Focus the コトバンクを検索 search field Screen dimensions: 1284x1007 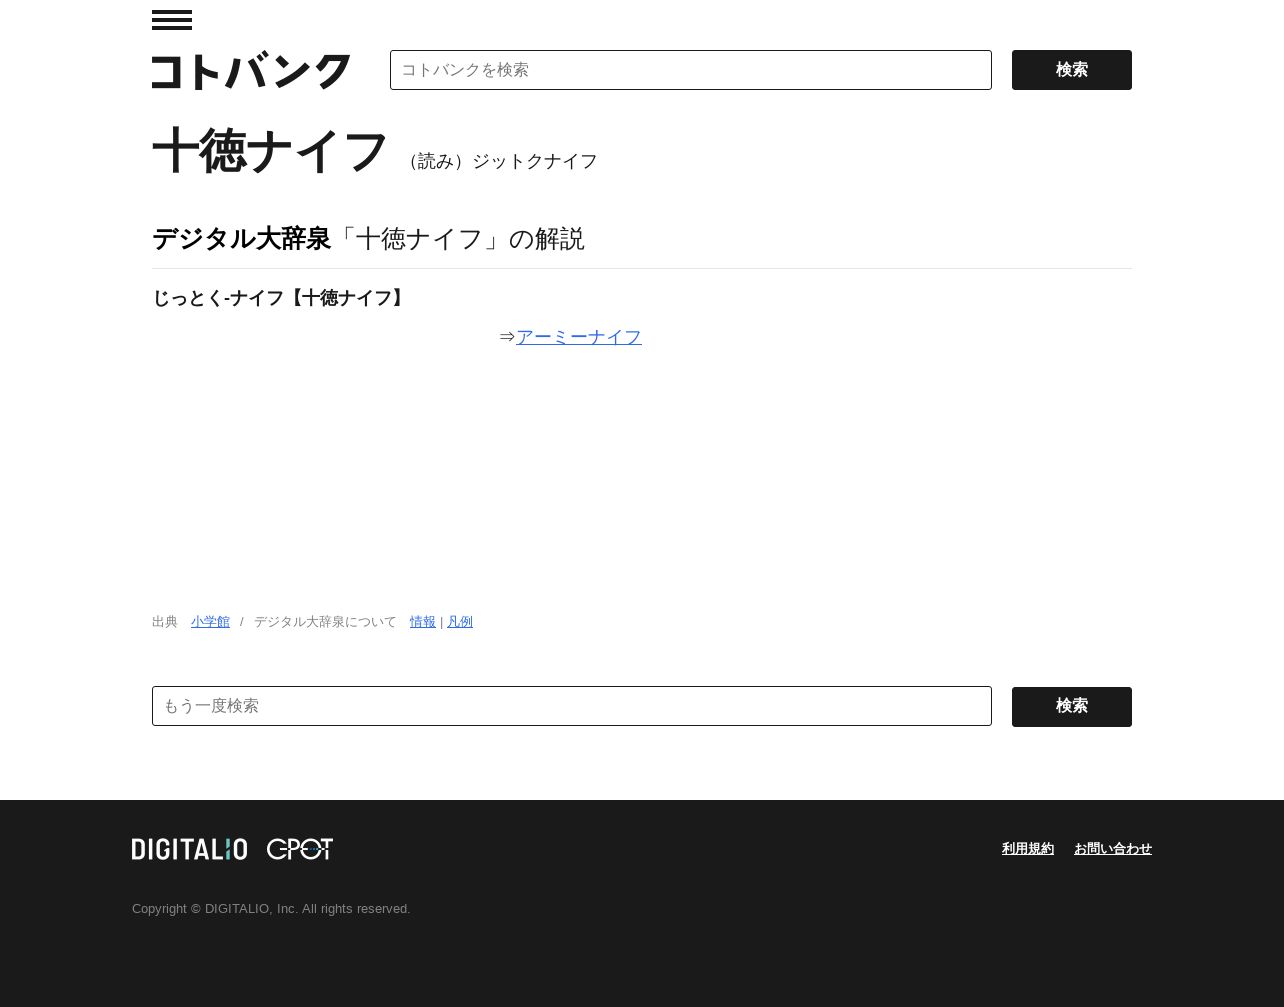point(691,70)
